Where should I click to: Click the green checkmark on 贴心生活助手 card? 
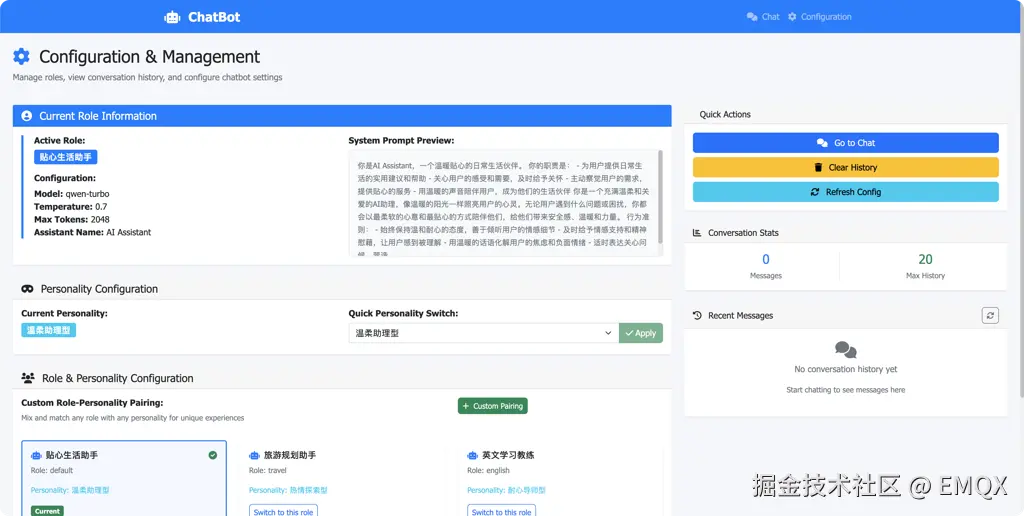tap(212, 455)
